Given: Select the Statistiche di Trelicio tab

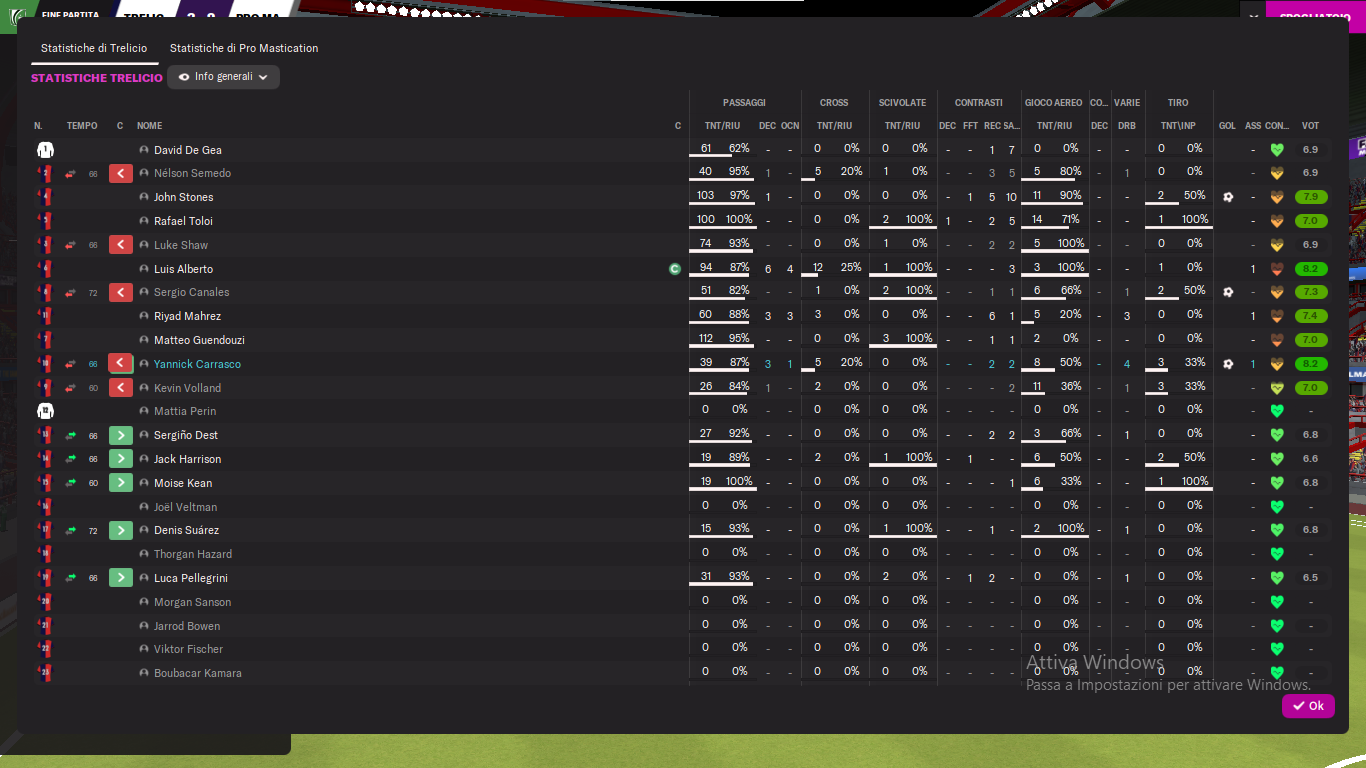Looking at the screenshot, I should [94, 48].
